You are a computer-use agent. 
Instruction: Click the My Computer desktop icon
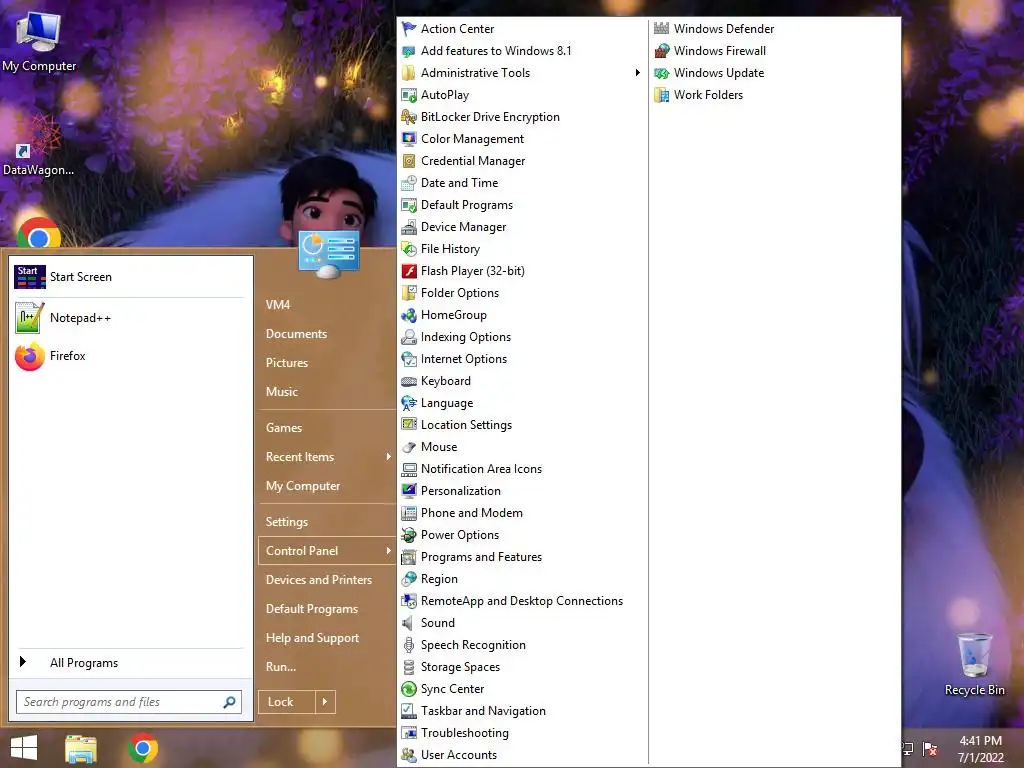coord(38,31)
